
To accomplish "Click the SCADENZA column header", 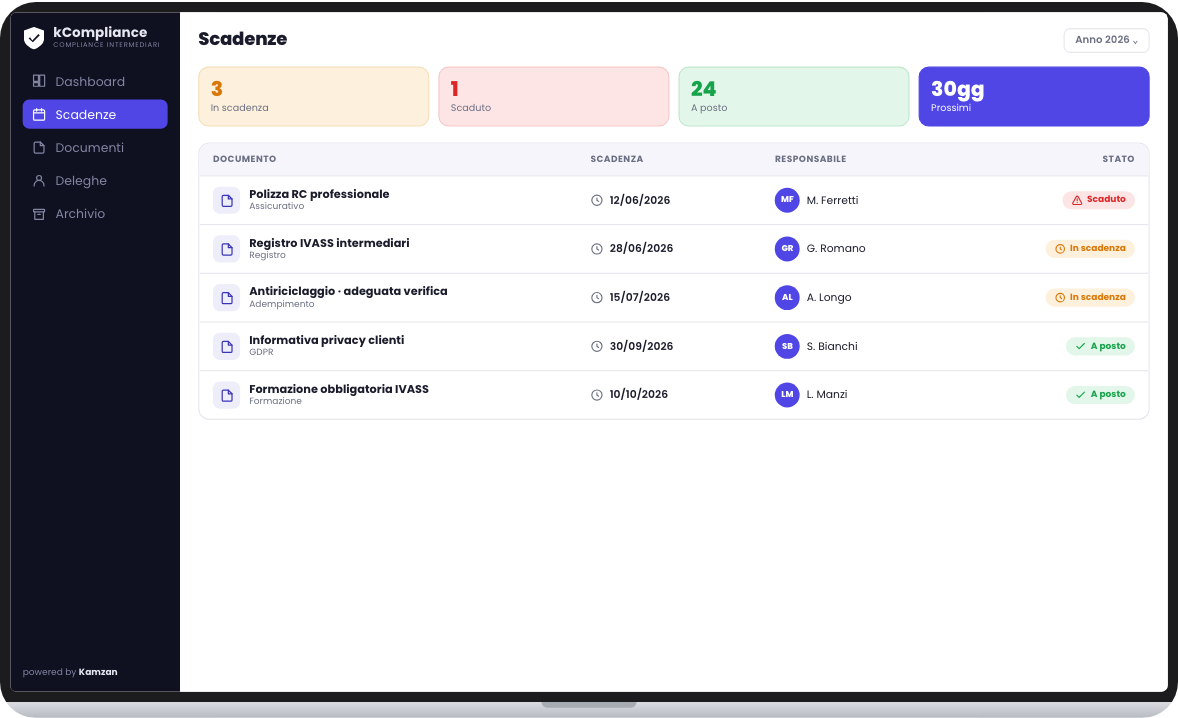I will pyautogui.click(x=616, y=159).
